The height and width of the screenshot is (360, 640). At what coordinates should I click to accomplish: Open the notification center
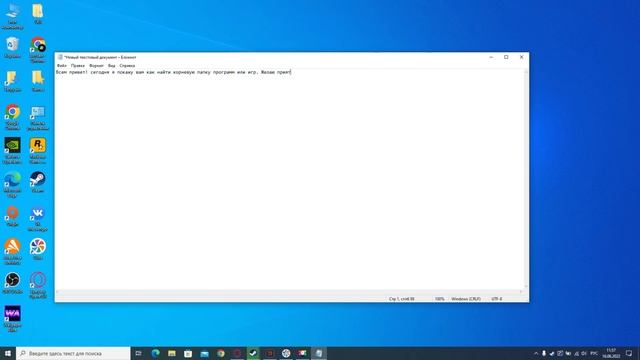[629, 353]
